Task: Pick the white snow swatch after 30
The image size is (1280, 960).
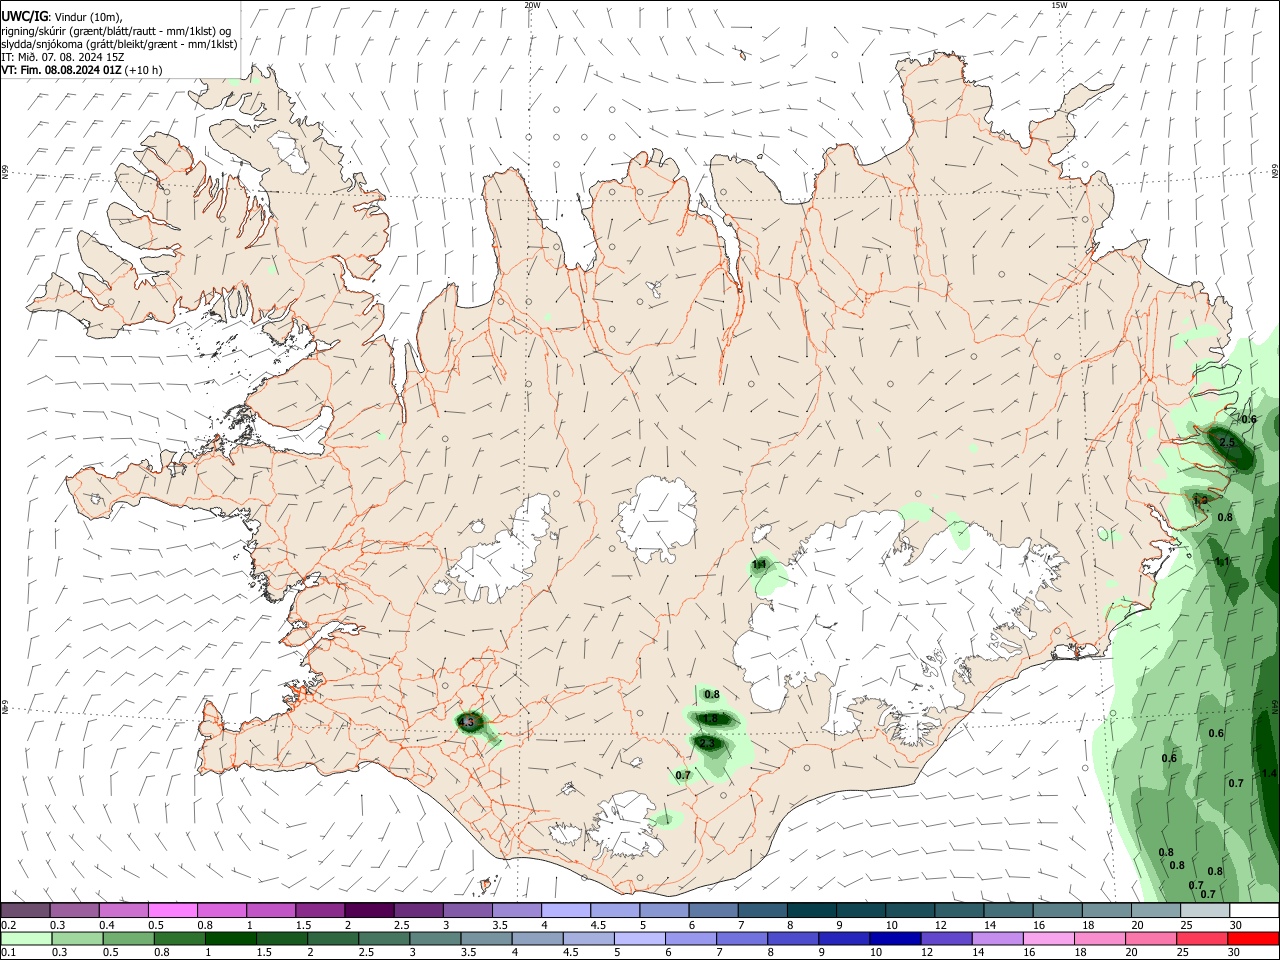Action: click(1253, 910)
